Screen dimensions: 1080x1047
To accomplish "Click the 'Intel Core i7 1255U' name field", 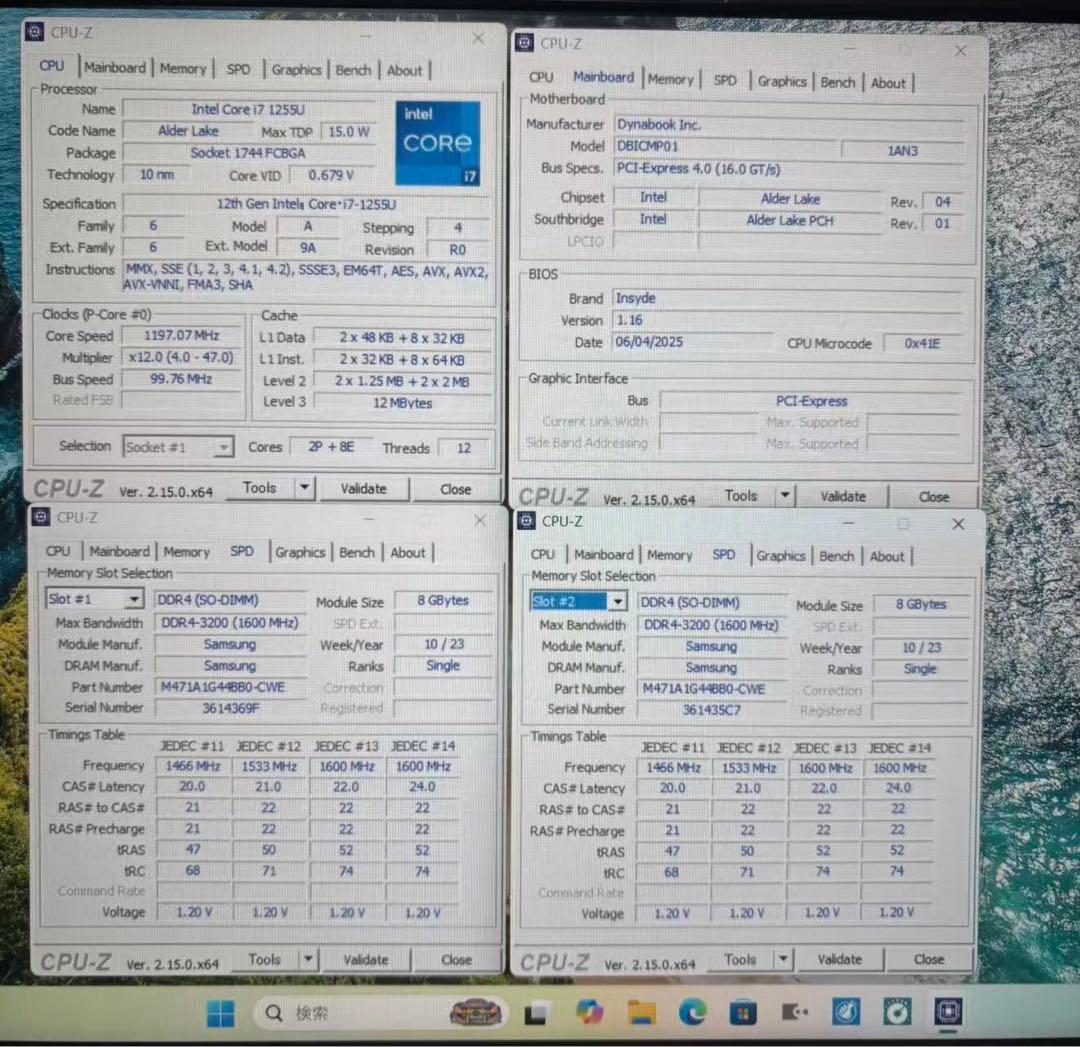I will click(x=249, y=109).
